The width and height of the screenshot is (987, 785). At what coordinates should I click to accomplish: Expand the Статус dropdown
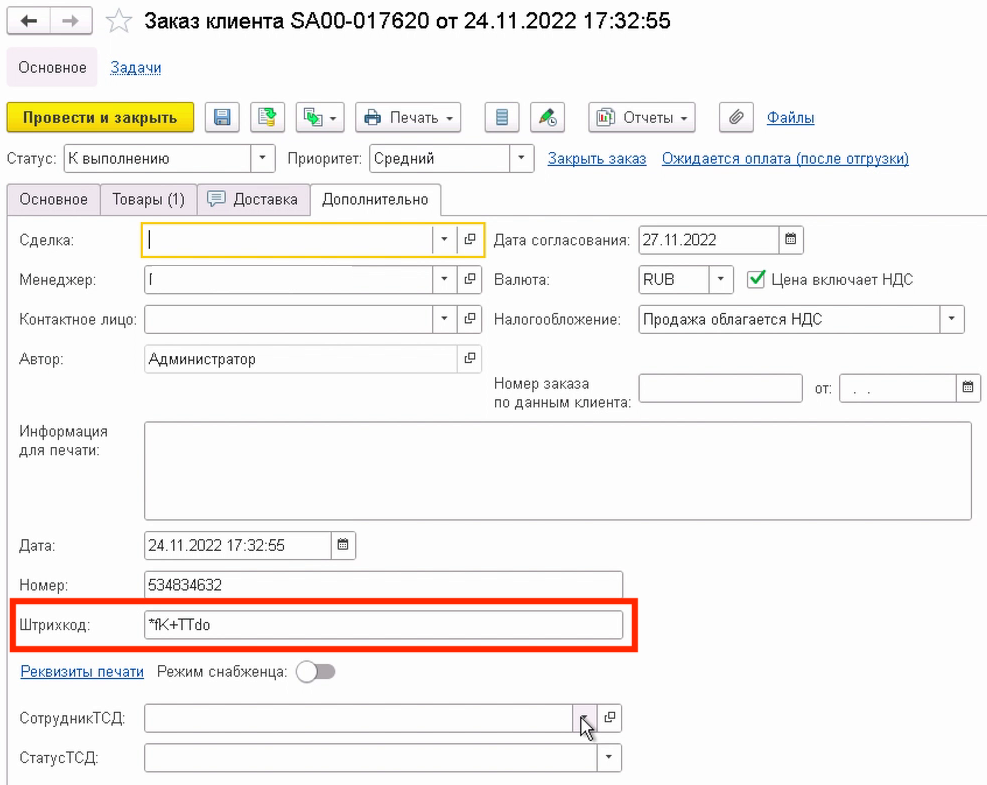(262, 158)
